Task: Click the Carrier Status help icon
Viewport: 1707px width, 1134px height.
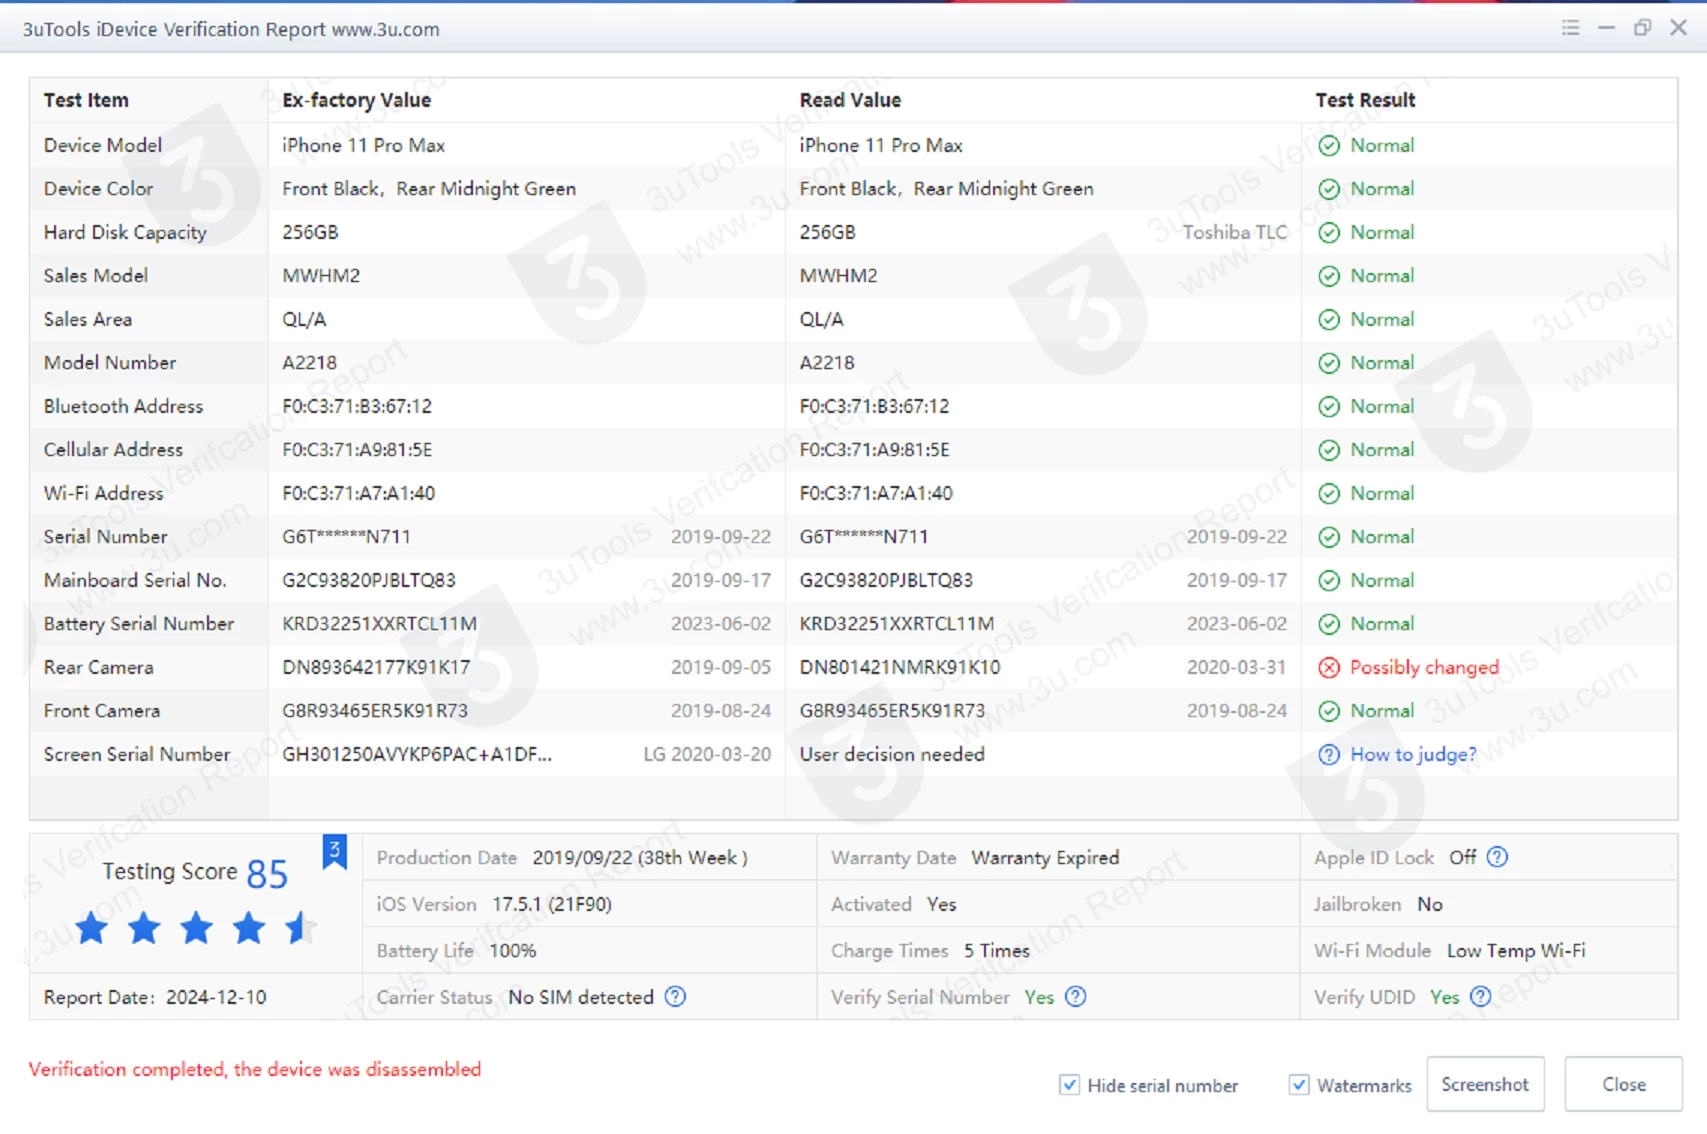Action: point(676,997)
